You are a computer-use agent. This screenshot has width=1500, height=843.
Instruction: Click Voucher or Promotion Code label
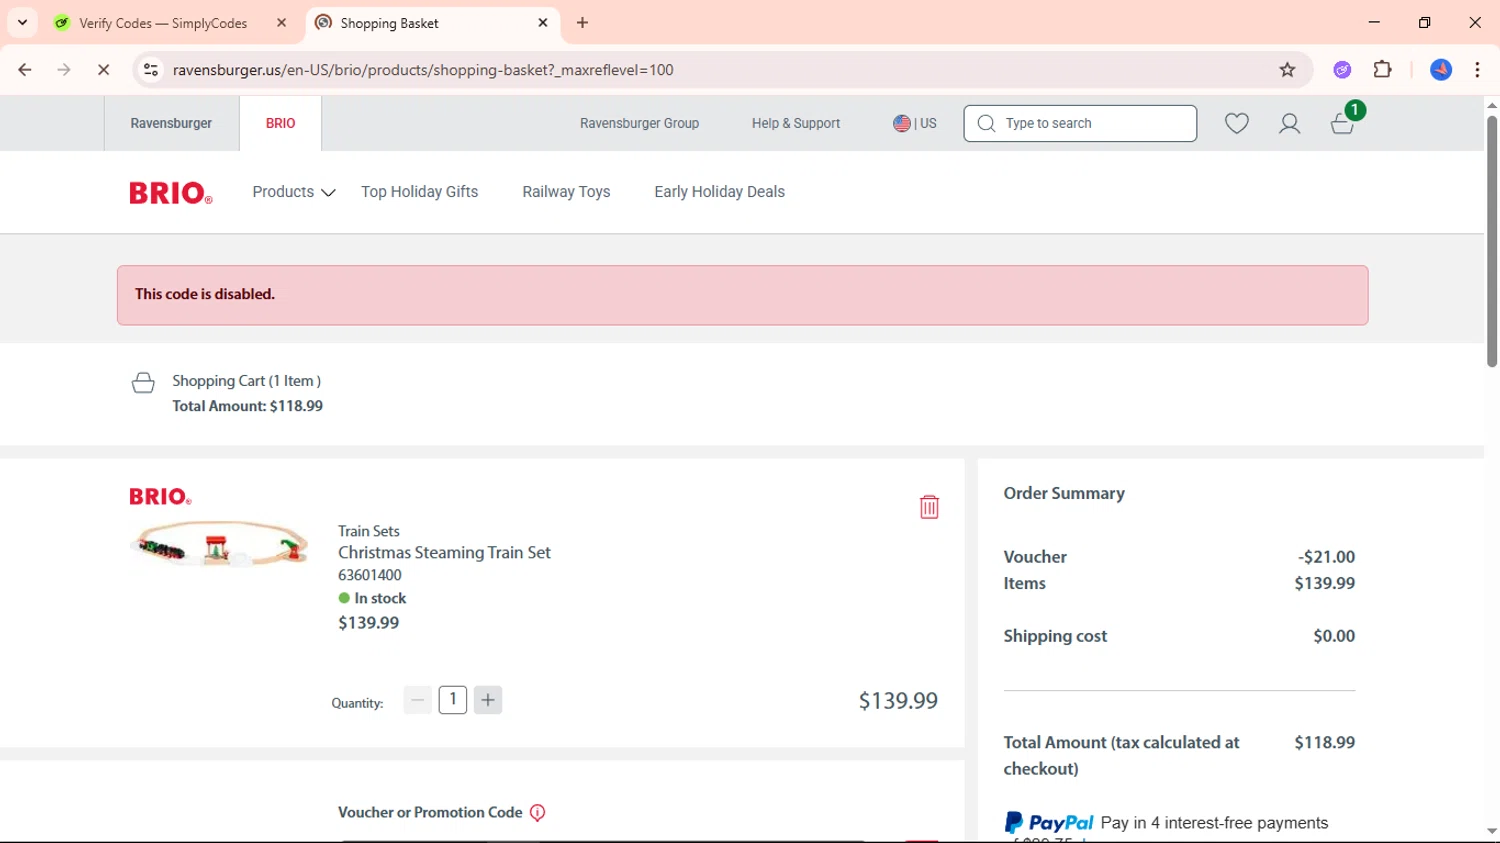tap(430, 812)
